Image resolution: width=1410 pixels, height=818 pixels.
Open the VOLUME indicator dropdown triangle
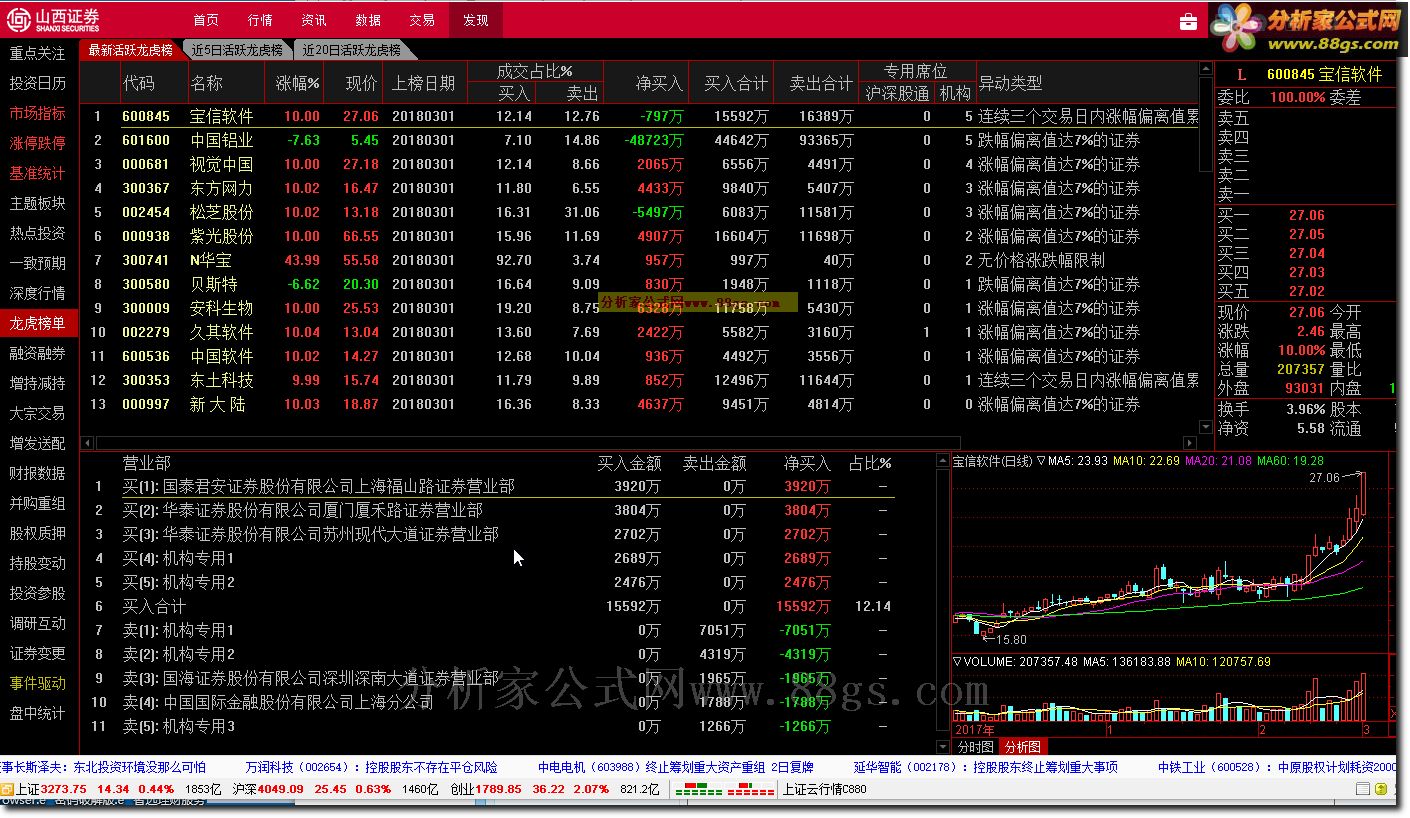[957, 661]
